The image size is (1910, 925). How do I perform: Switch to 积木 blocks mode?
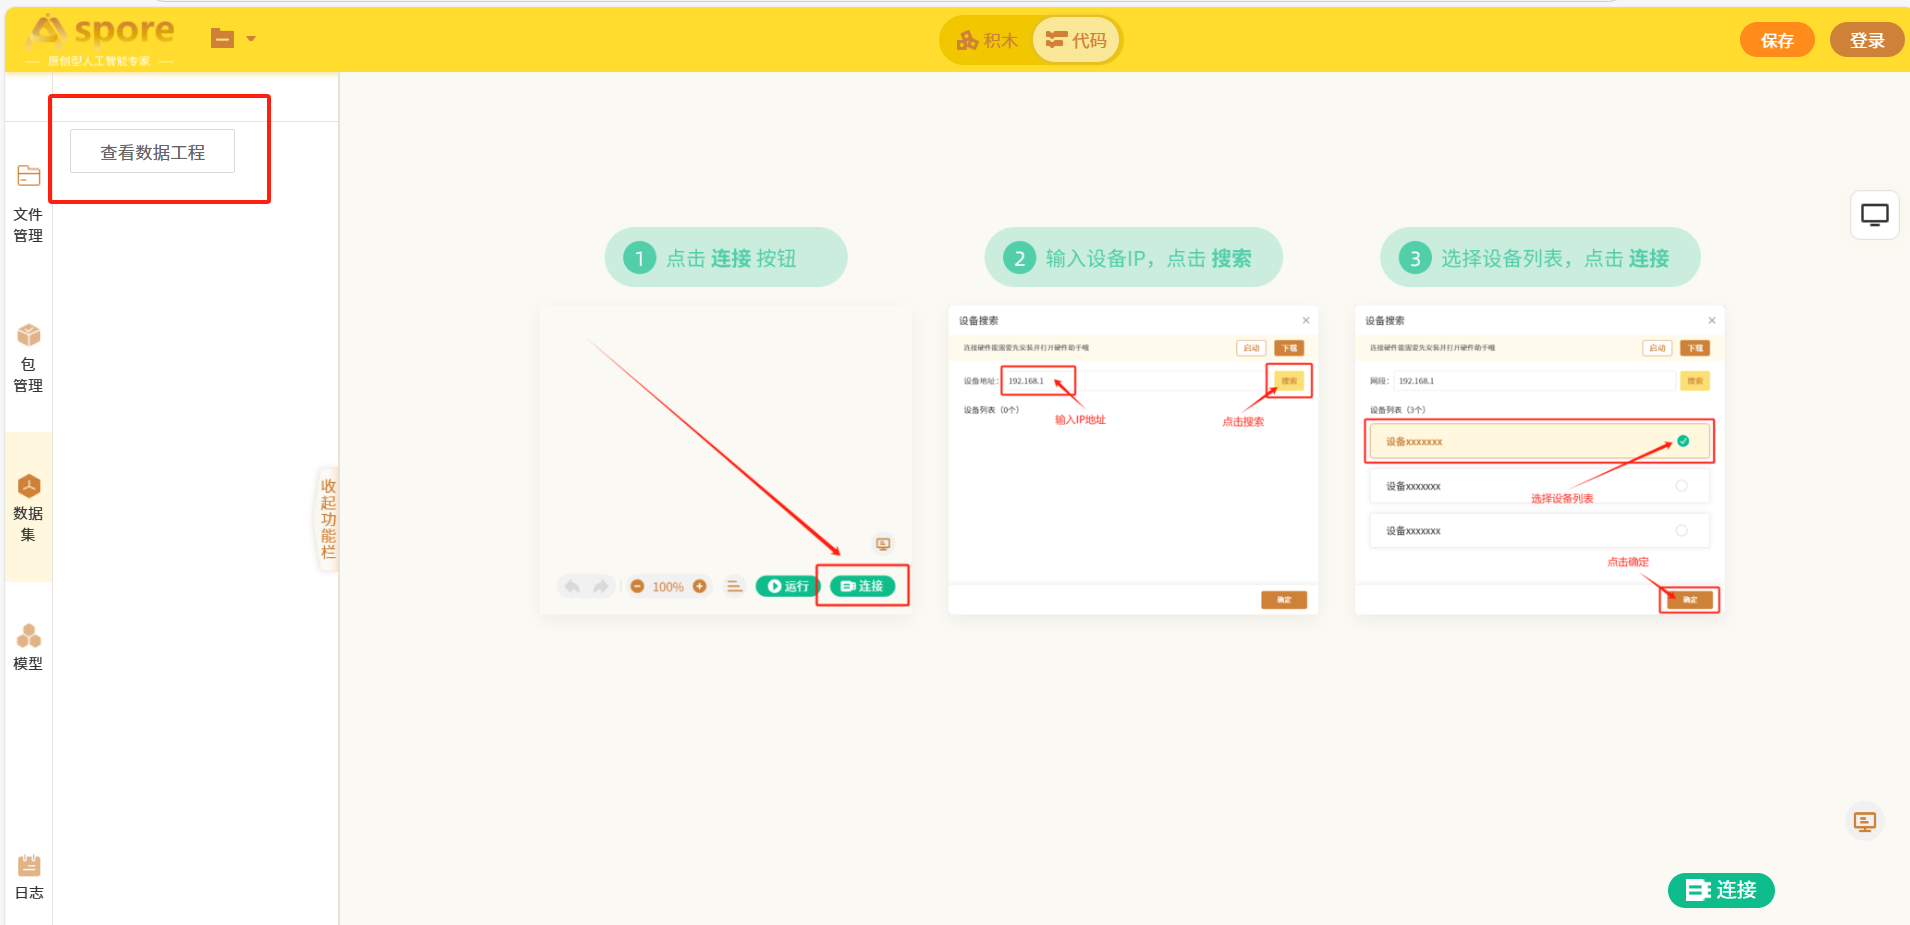(987, 41)
